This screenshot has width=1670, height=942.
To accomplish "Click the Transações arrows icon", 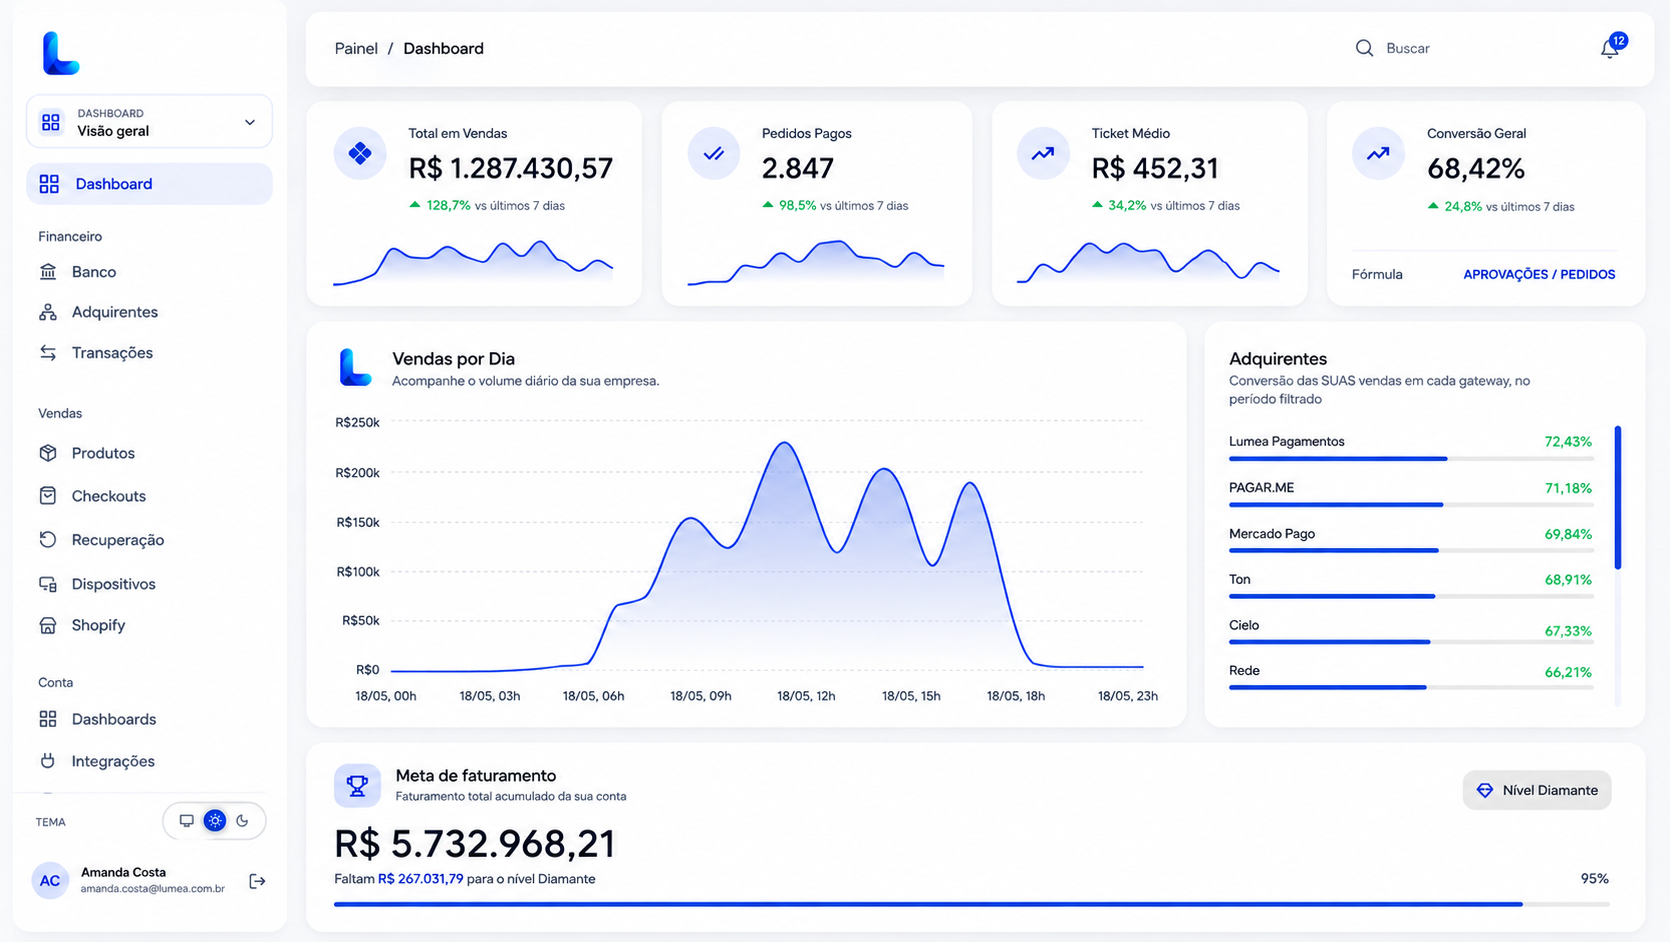I will [48, 353].
